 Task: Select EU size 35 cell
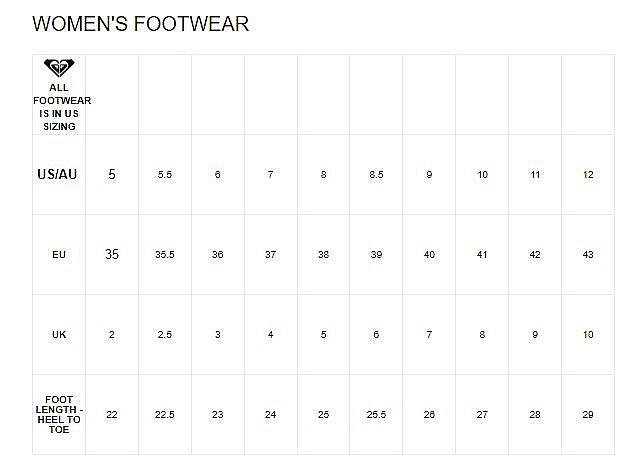point(112,254)
